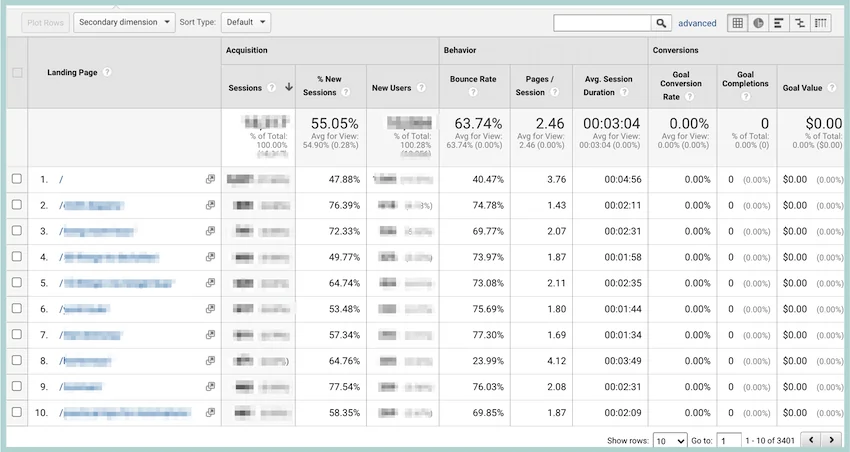850x452 pixels.
Task: Go to next page of results
Action: 831,440
